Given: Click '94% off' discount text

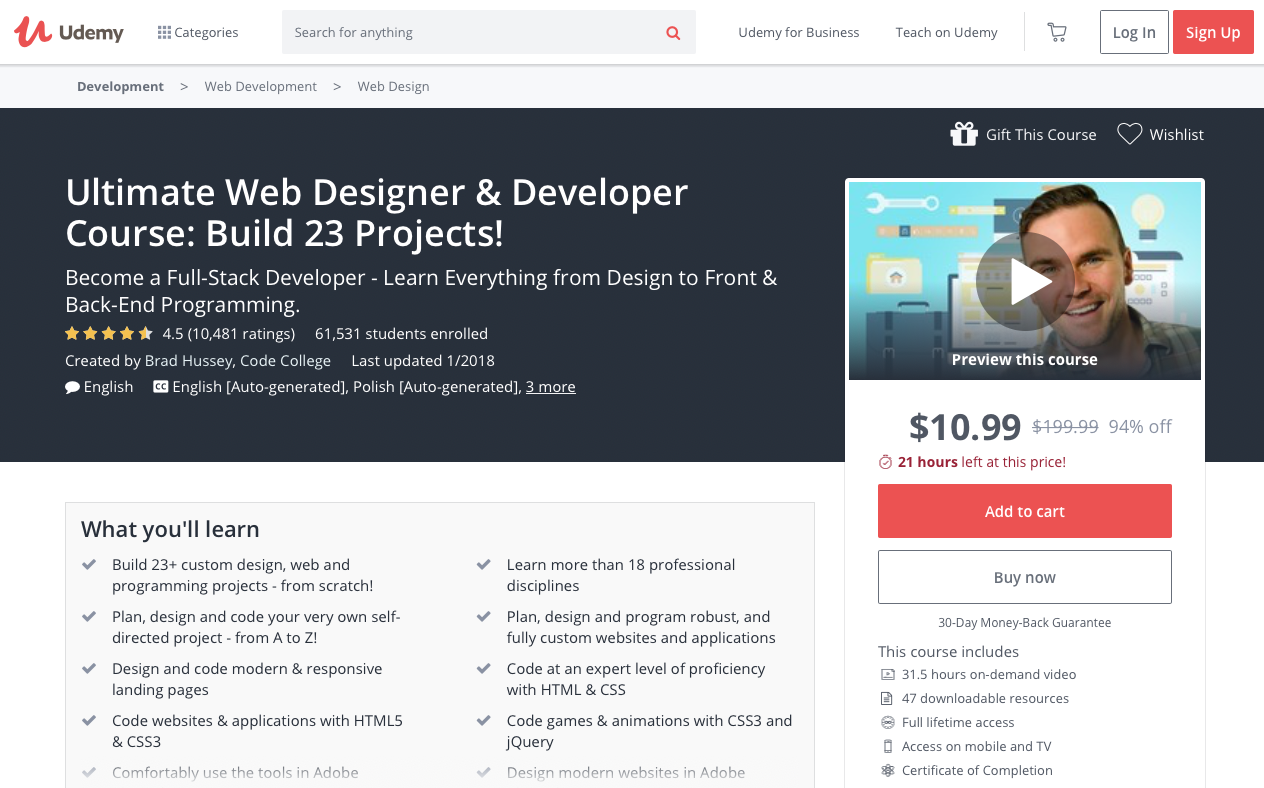Looking at the screenshot, I should pyautogui.click(x=1140, y=427).
